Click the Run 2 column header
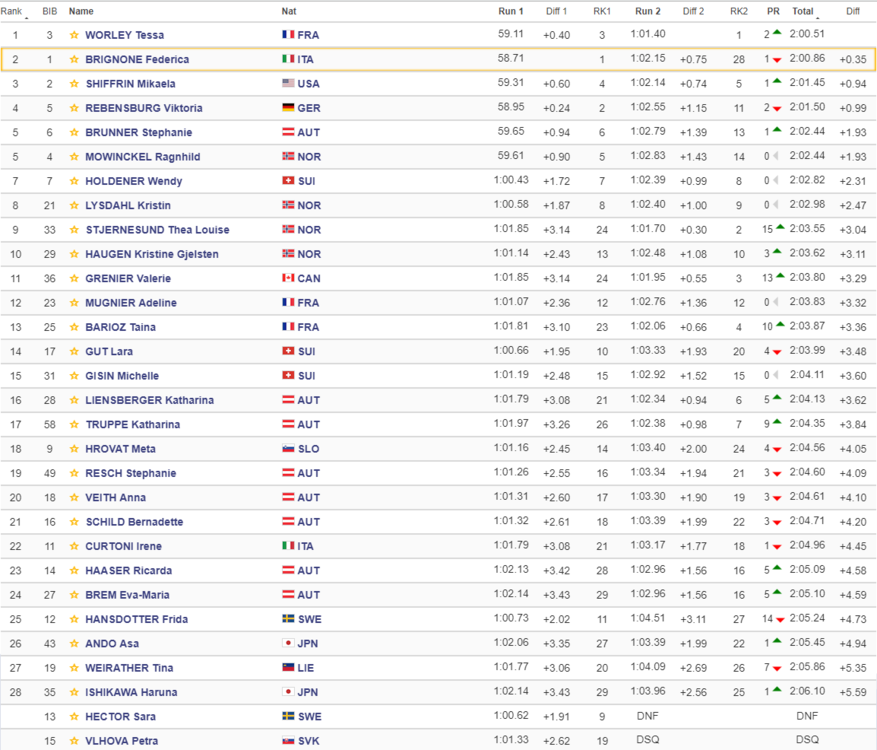Viewport: 877px width, 750px height. click(648, 11)
